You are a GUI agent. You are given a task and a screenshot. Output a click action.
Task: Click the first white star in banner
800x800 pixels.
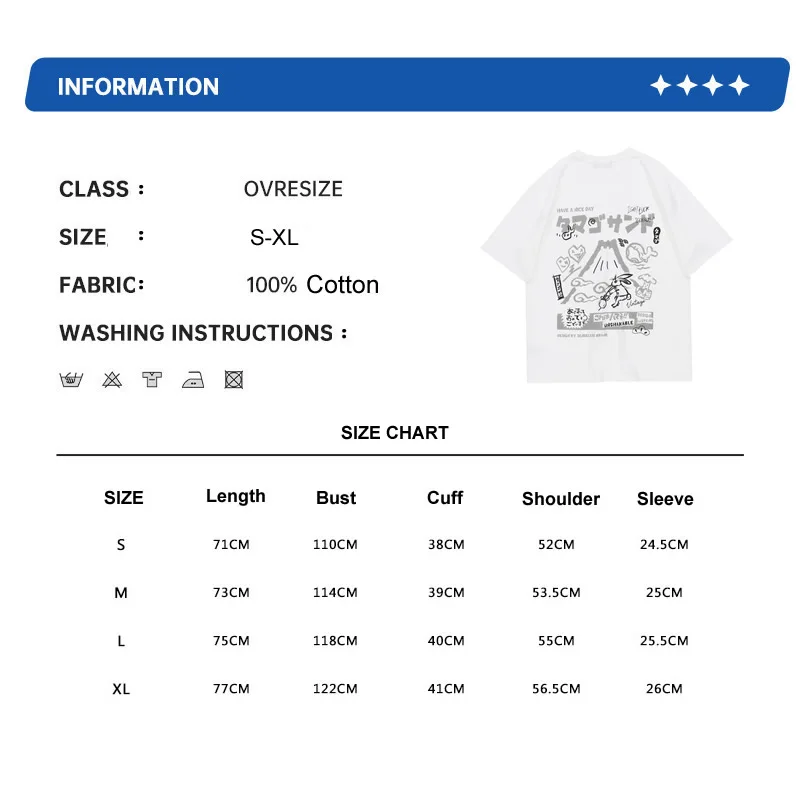[661, 85]
